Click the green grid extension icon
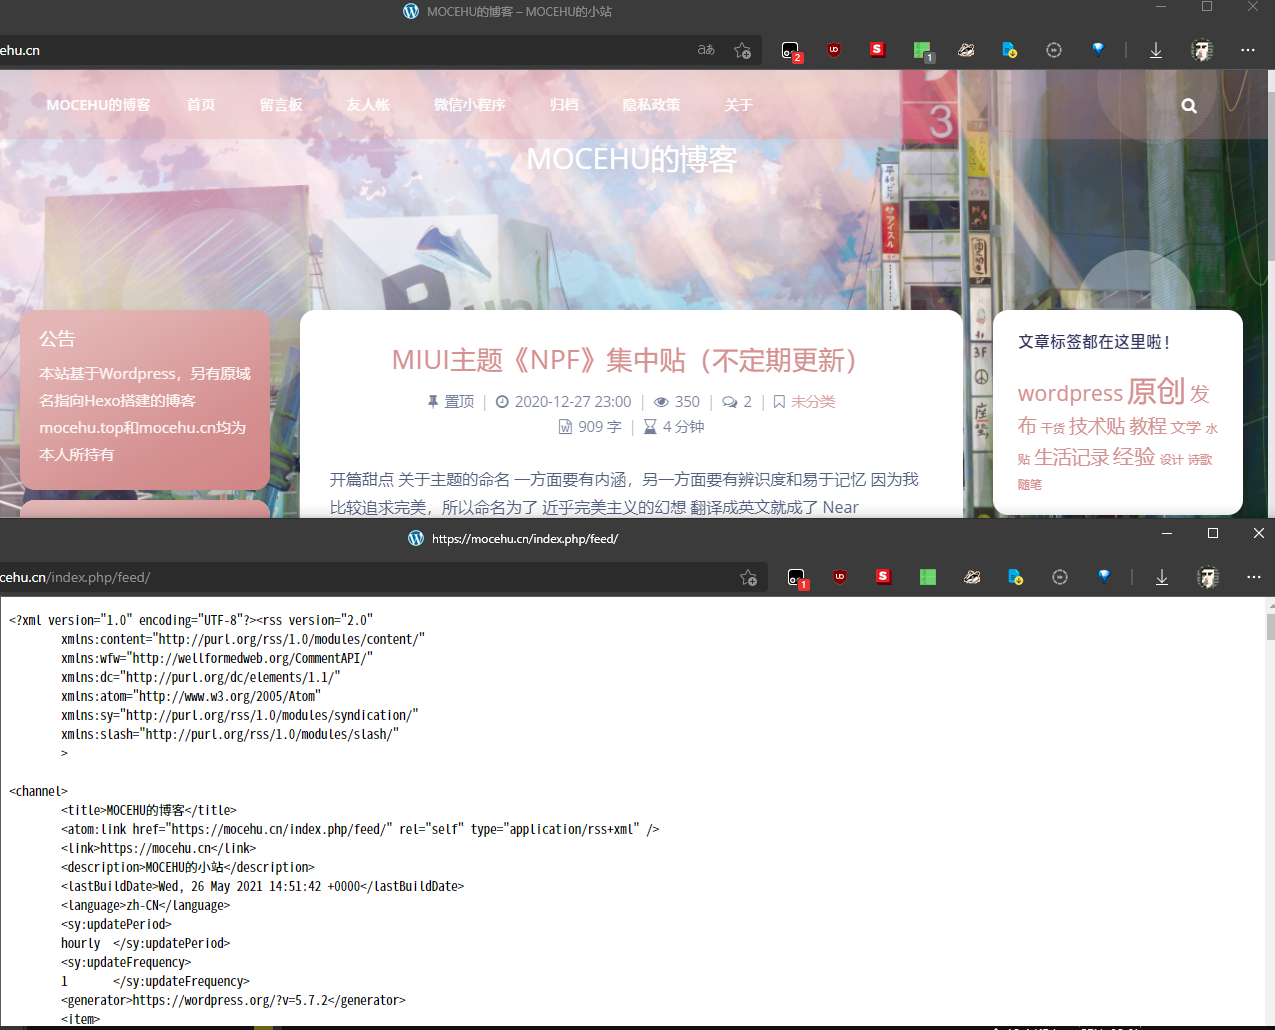Viewport: 1275px width, 1030px height. tap(921, 49)
